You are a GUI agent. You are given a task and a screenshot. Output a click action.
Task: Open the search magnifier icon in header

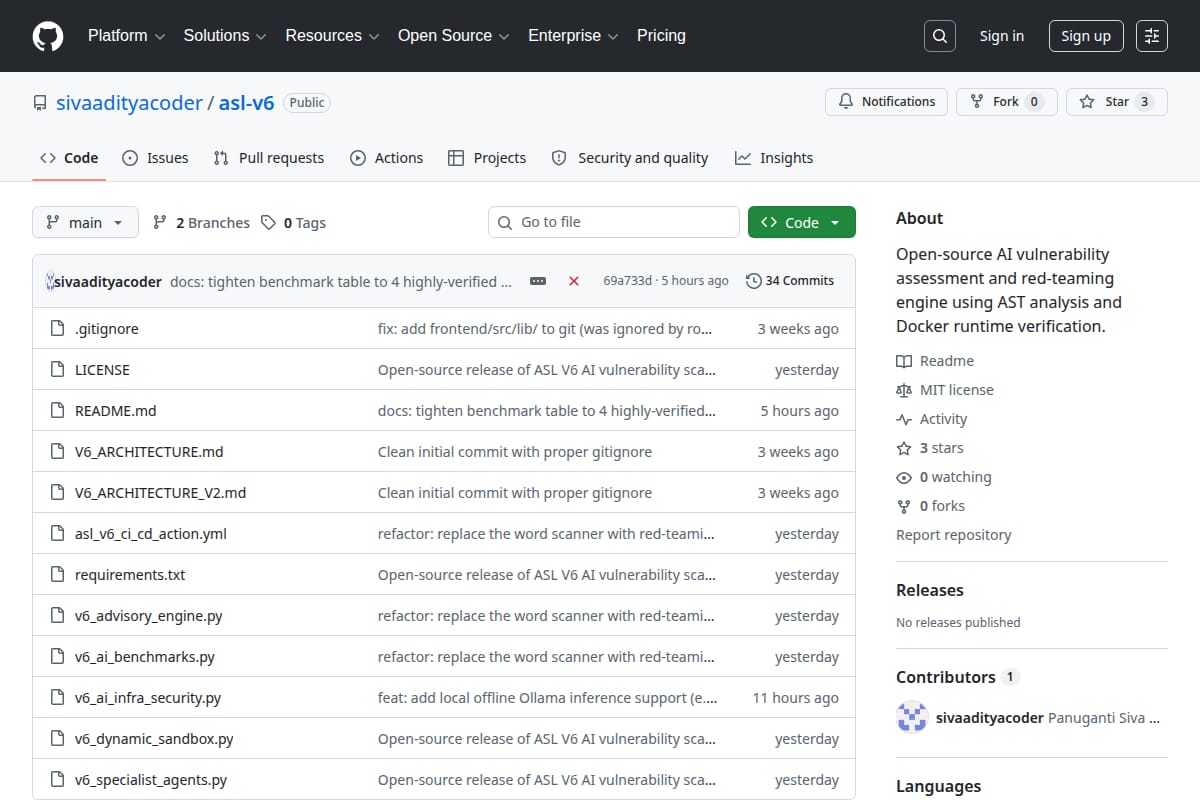click(x=939, y=36)
